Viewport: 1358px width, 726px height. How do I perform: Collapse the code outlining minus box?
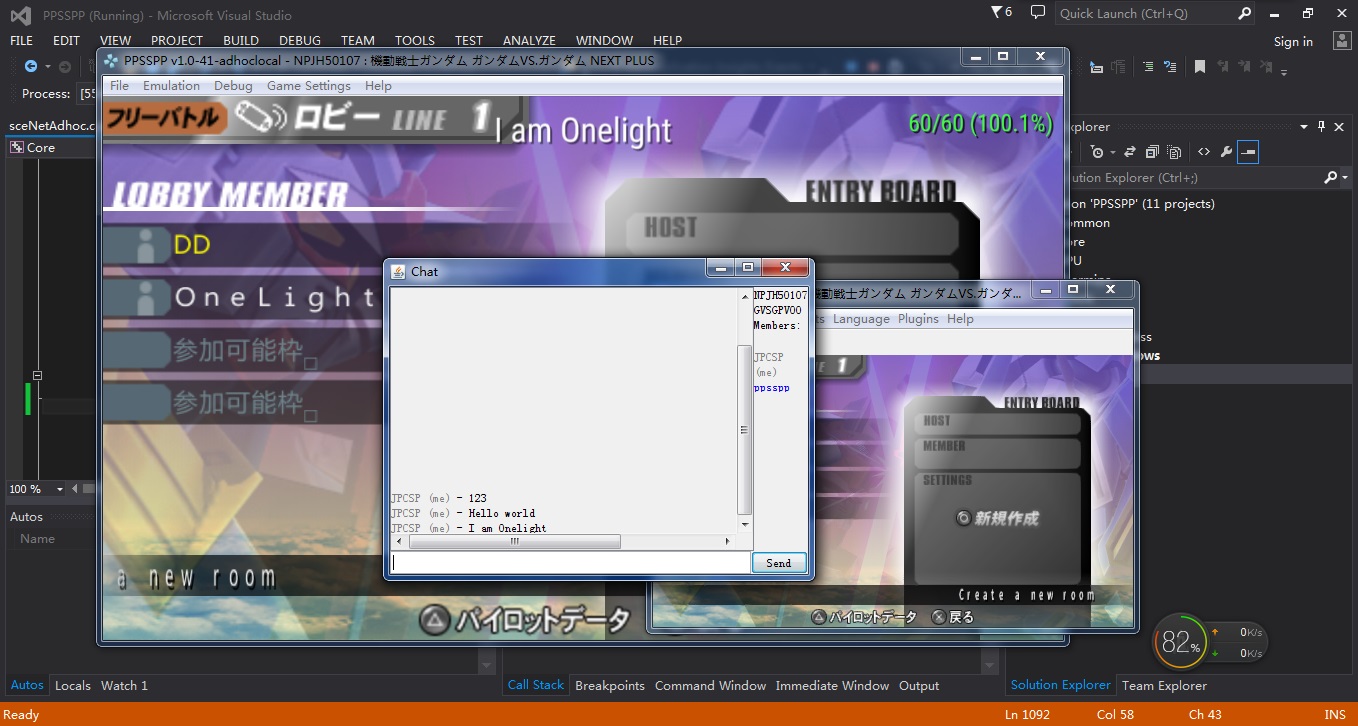click(x=37, y=376)
